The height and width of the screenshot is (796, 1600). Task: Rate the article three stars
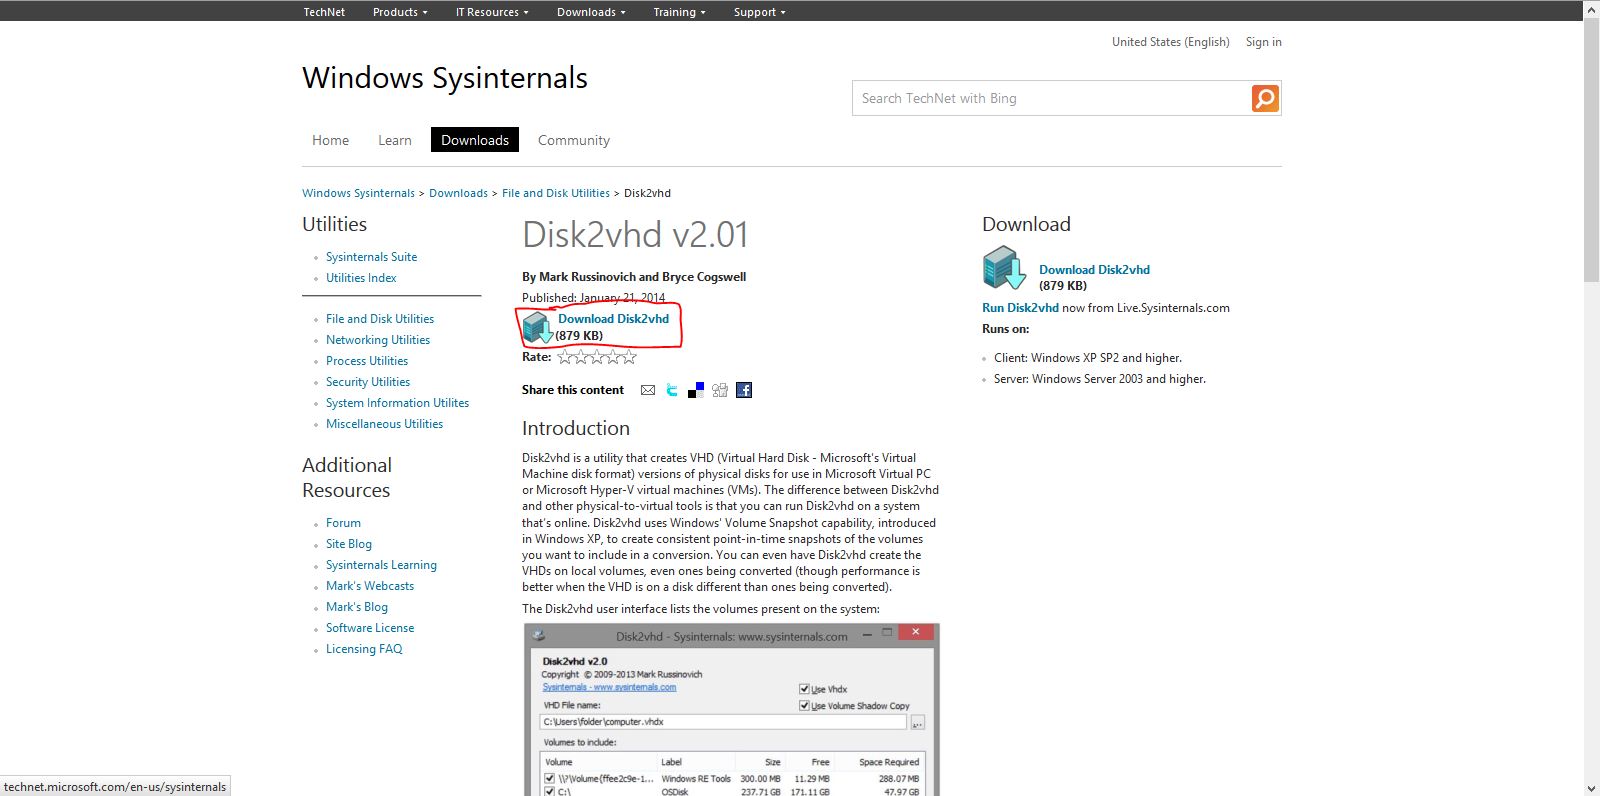click(x=597, y=357)
